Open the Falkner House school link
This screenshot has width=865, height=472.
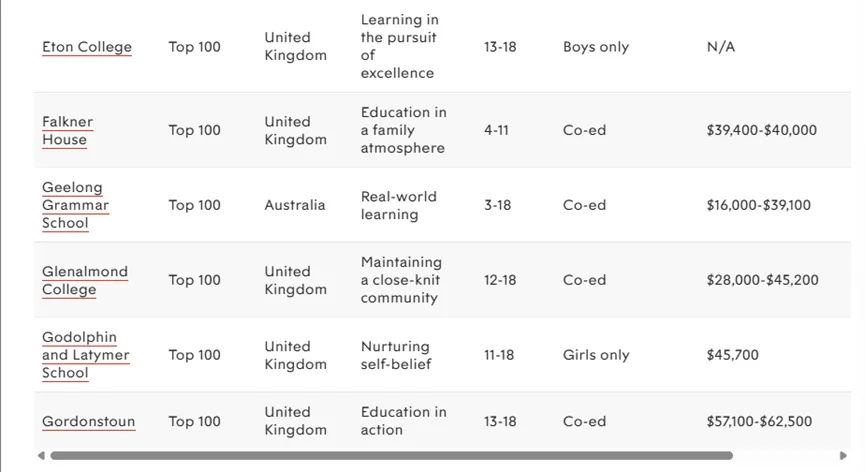pos(67,131)
